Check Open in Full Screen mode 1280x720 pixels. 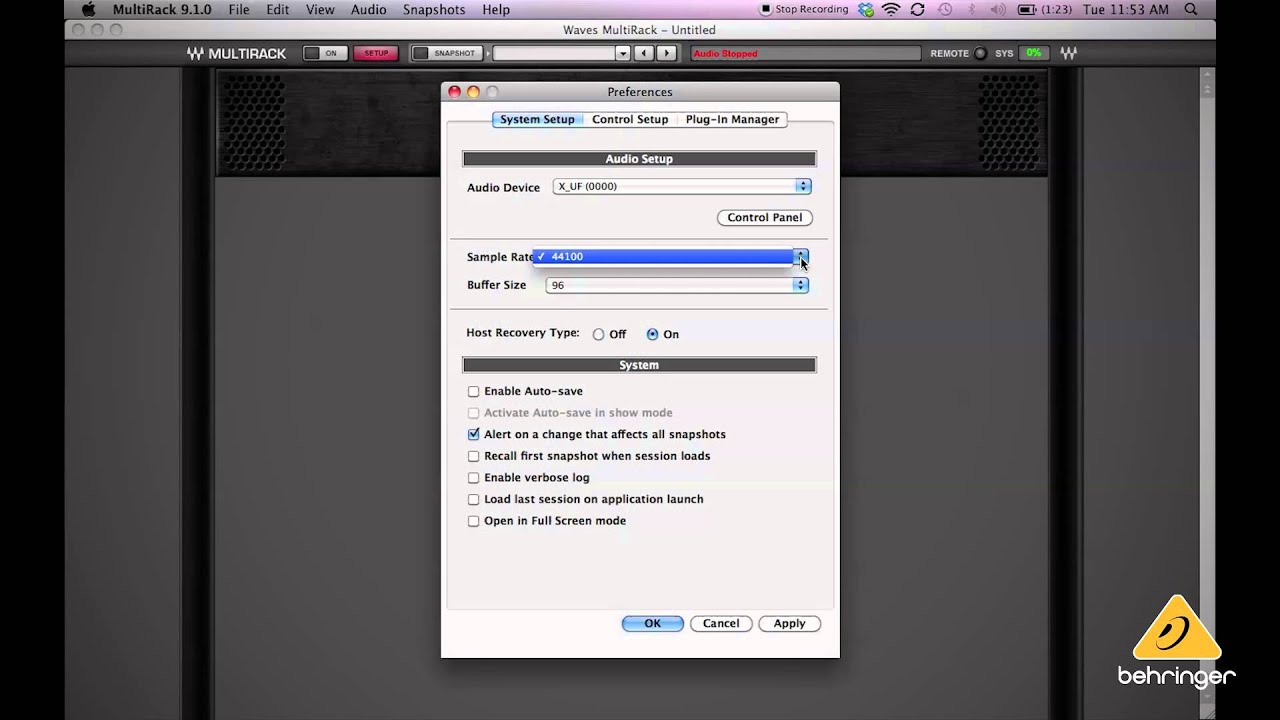(x=474, y=521)
